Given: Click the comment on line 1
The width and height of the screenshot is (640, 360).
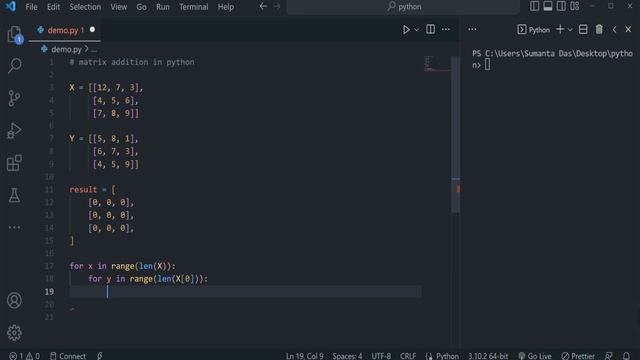Looking at the screenshot, I should pyautogui.click(x=132, y=62).
